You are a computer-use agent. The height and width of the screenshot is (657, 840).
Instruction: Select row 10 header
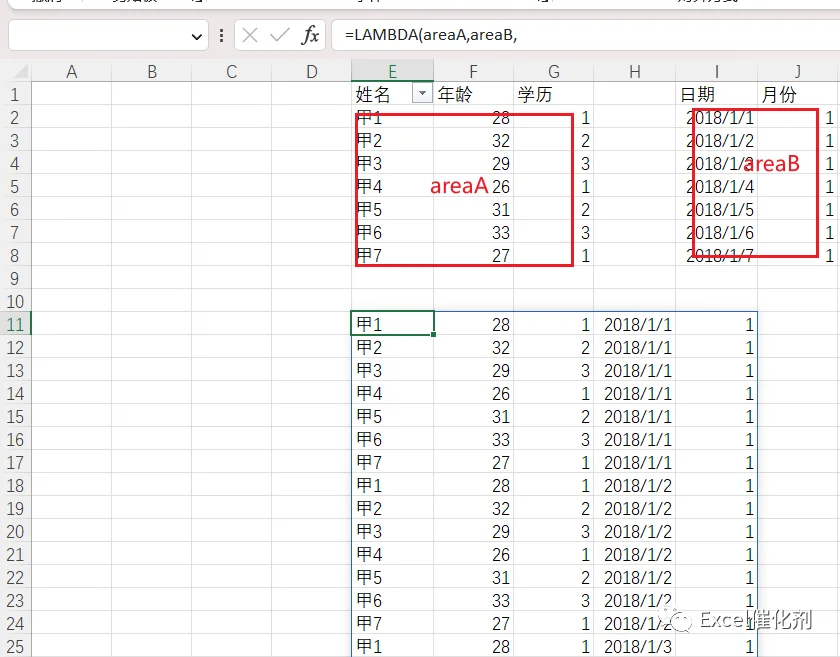click(x=15, y=301)
